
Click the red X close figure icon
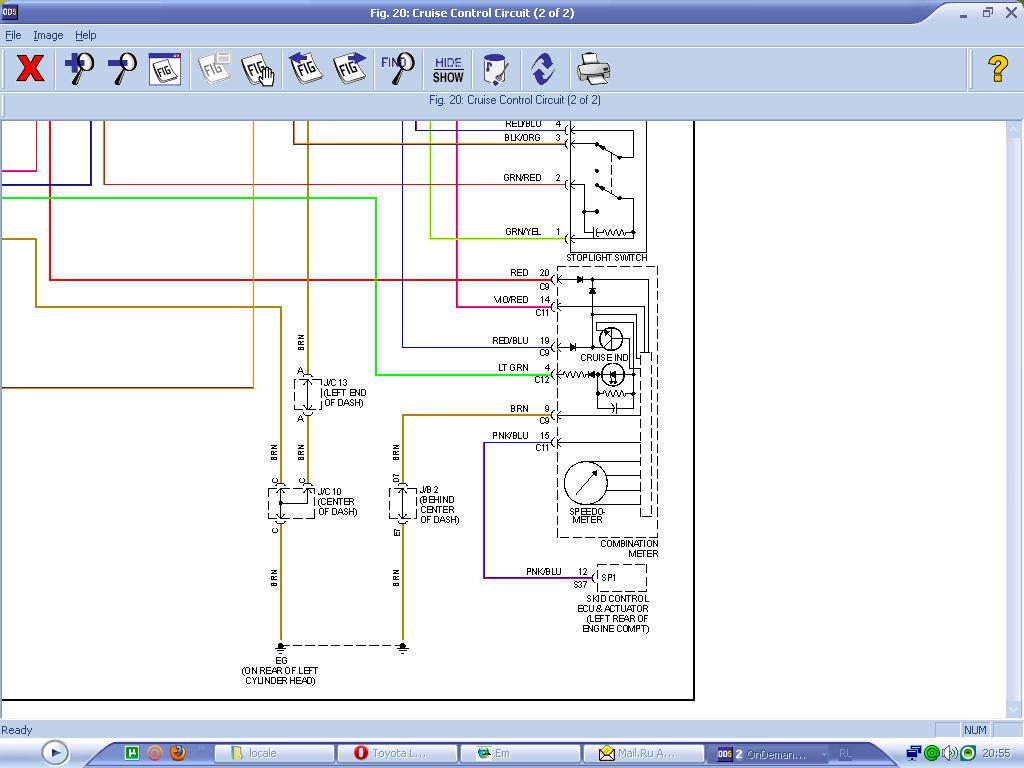click(30, 69)
